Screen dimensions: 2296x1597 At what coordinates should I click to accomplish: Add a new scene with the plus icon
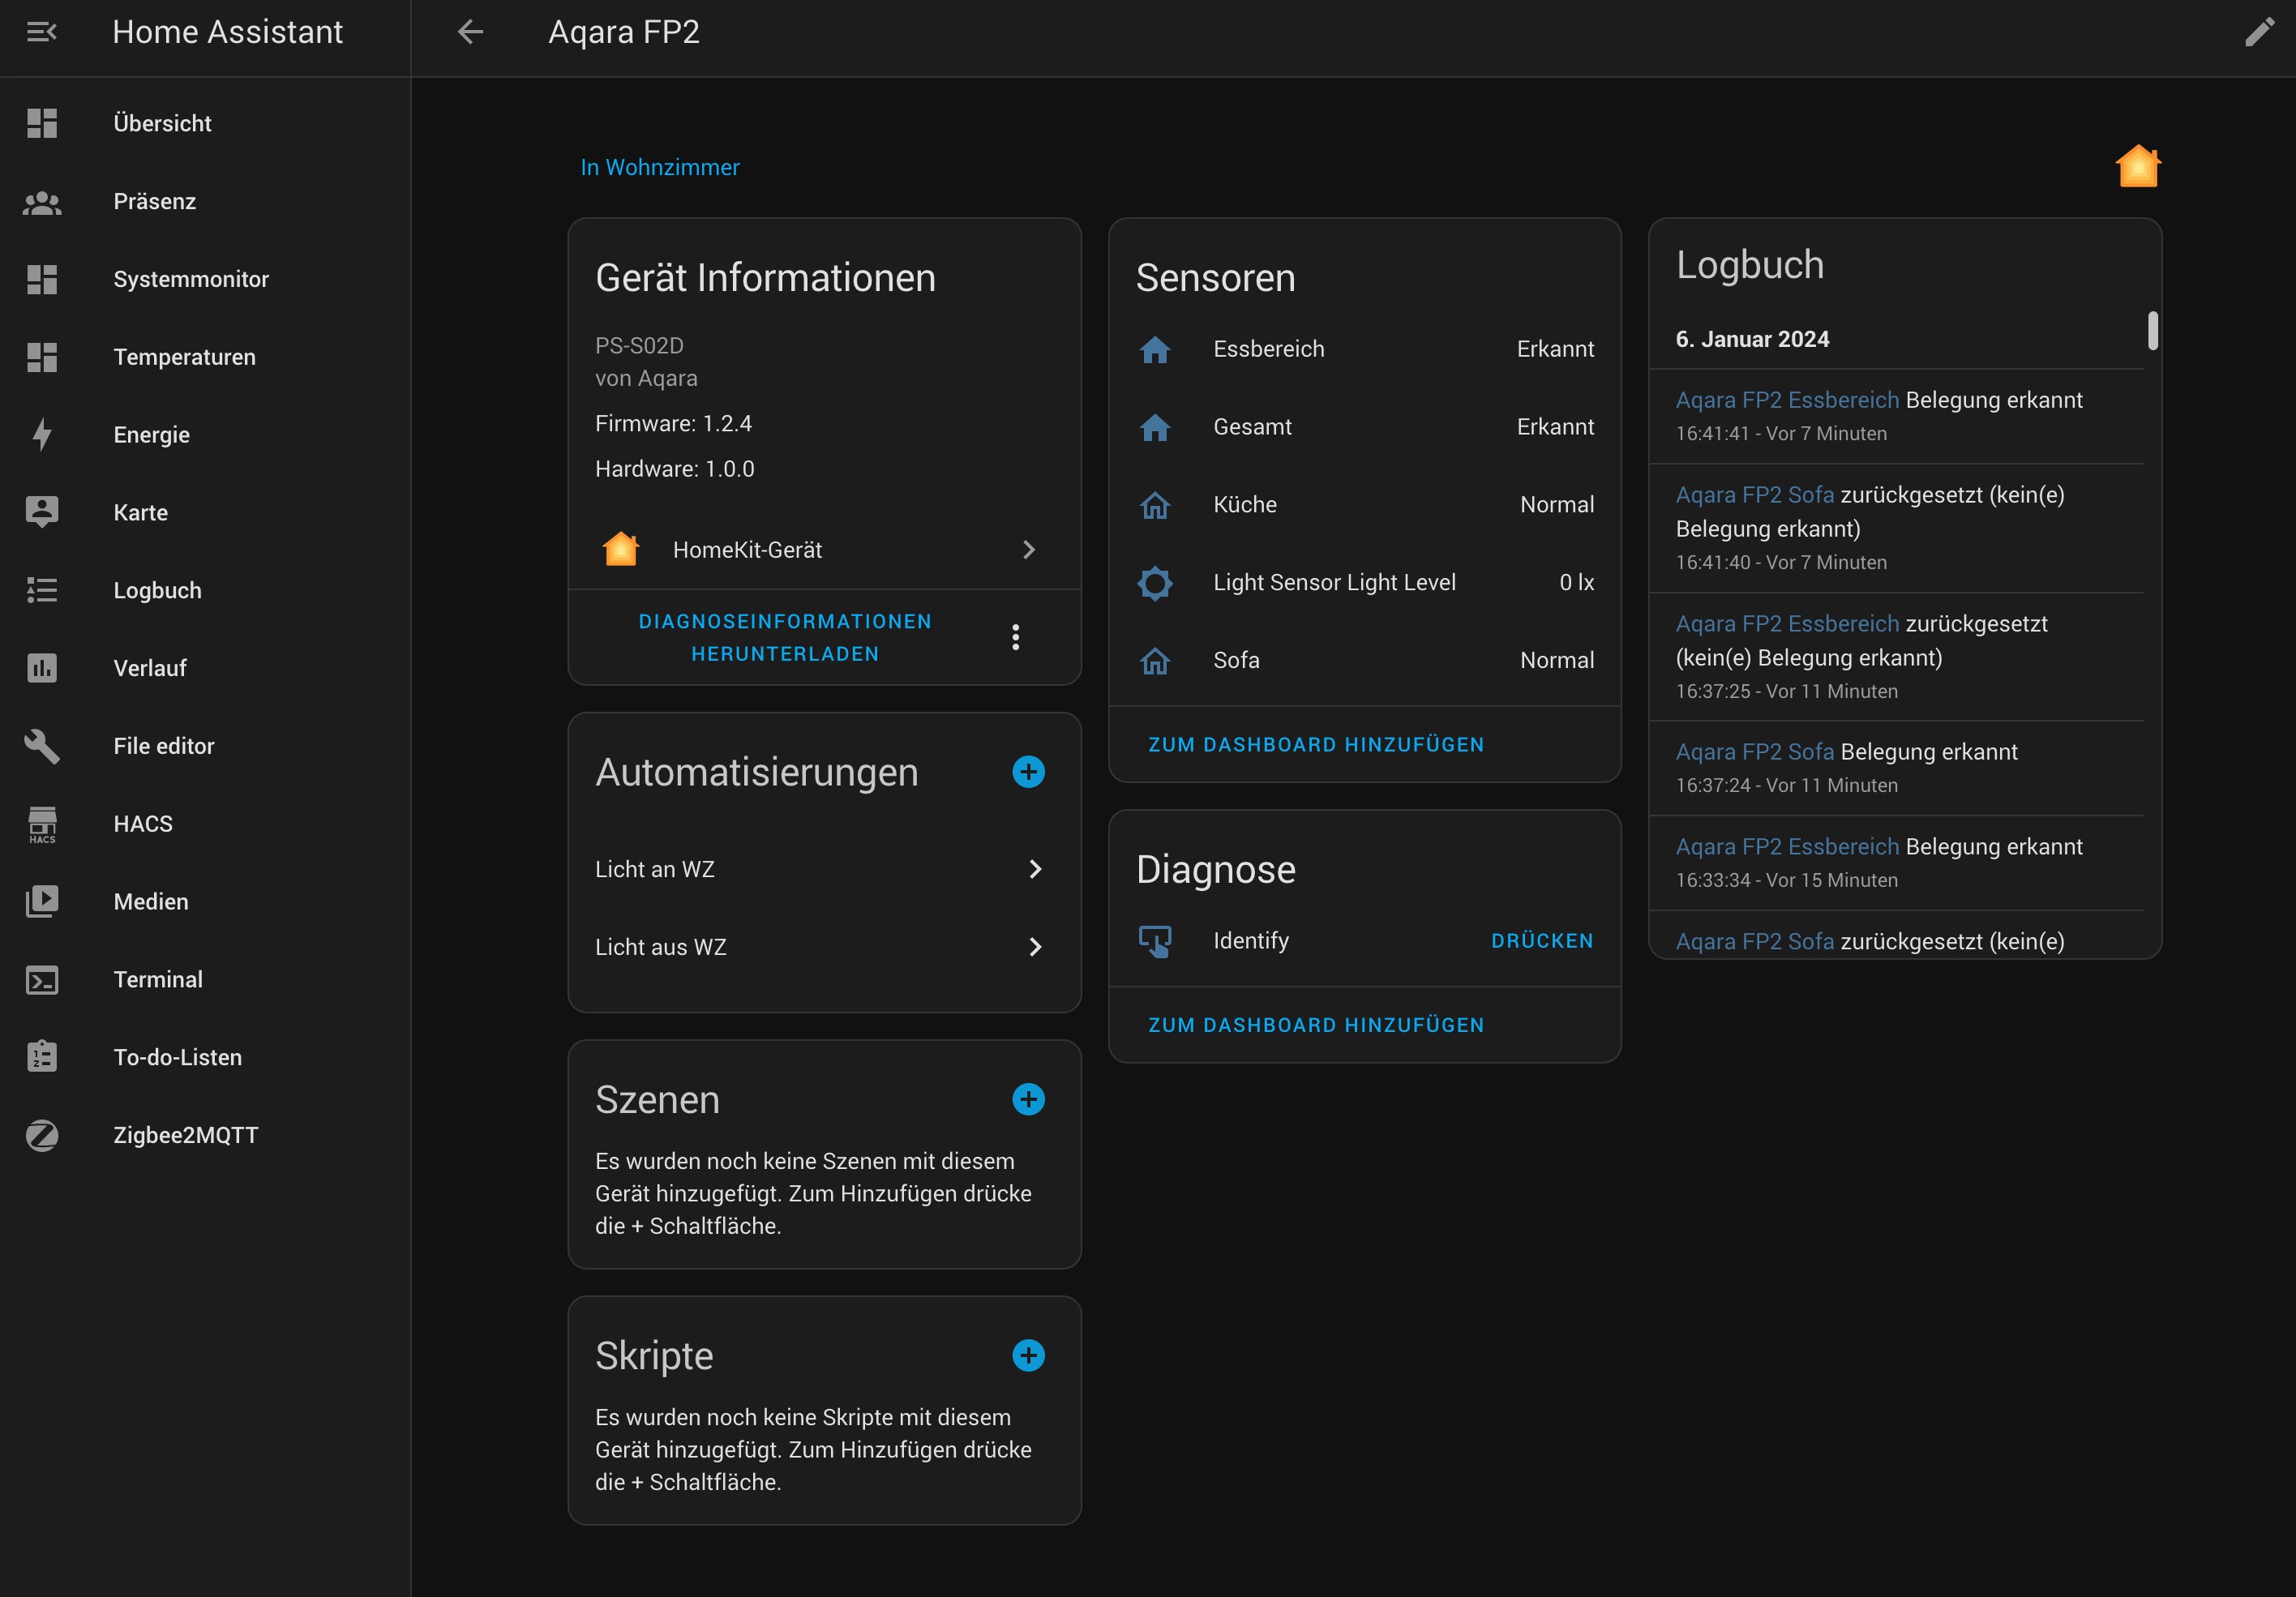[x=1028, y=1099]
